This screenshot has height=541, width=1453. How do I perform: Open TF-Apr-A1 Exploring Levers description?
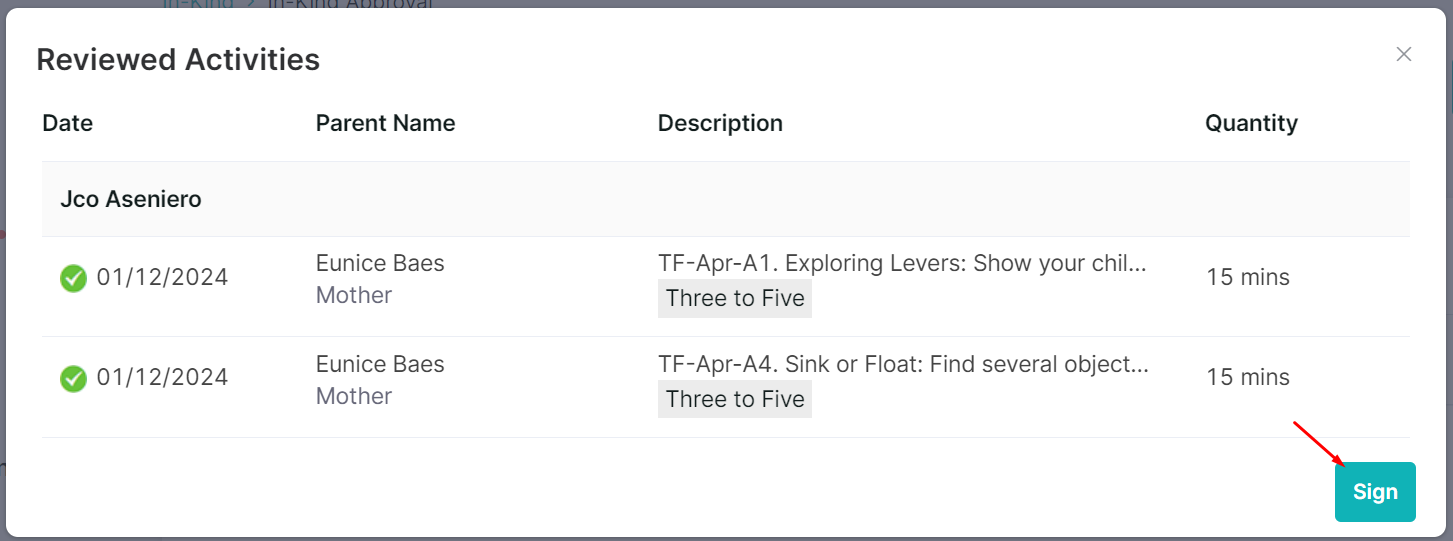902,263
